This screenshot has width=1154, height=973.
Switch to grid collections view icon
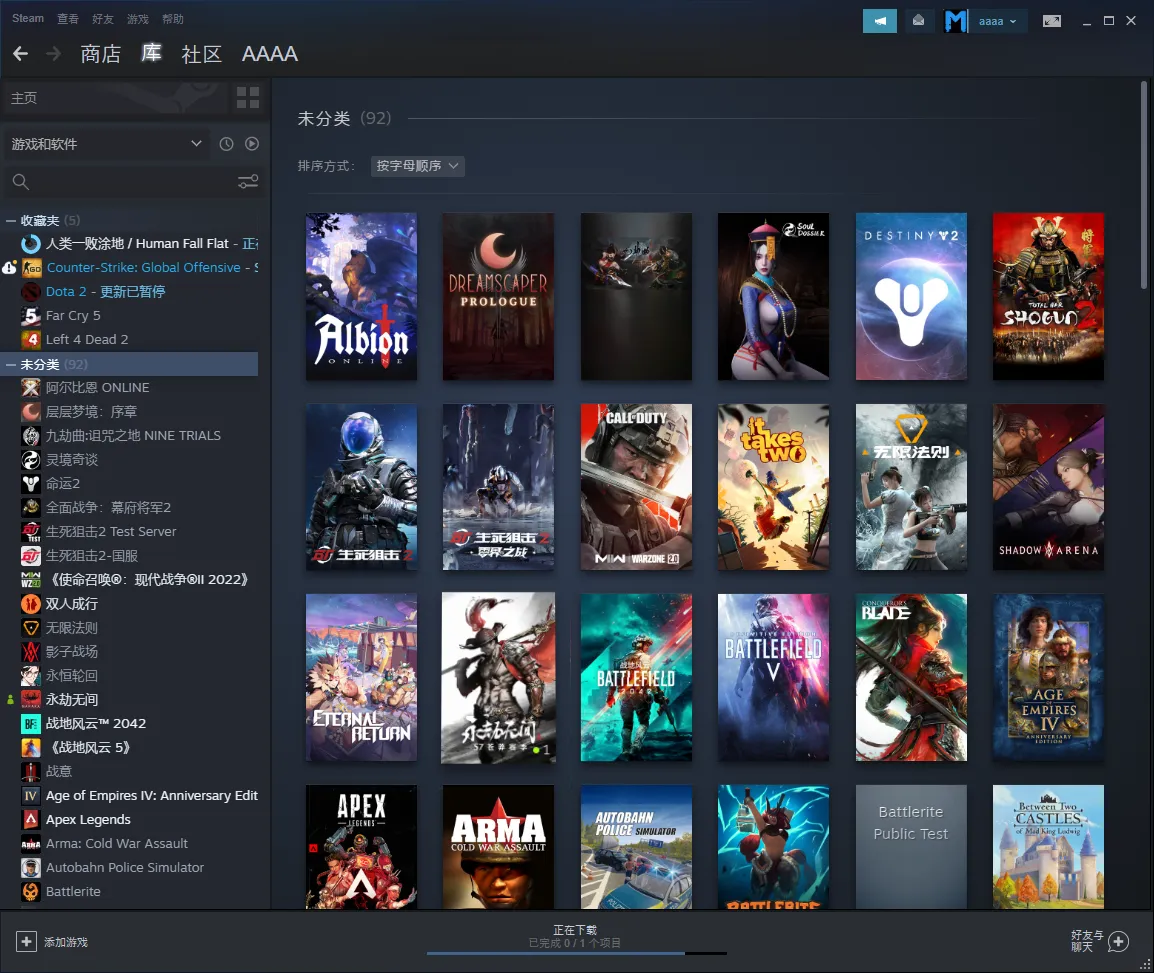[247, 98]
